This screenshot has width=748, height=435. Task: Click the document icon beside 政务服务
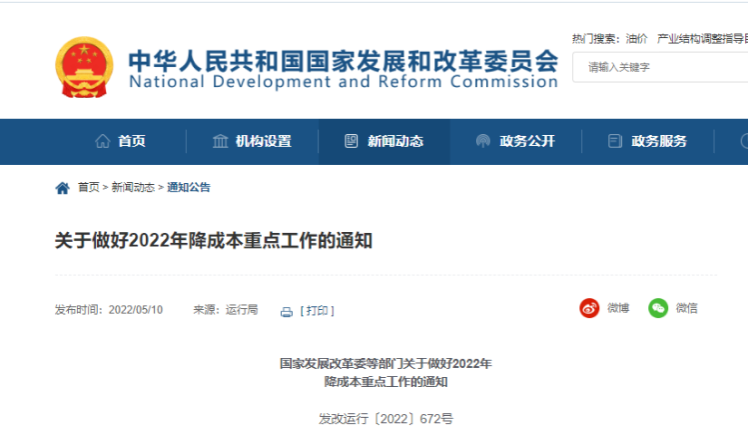click(x=615, y=141)
